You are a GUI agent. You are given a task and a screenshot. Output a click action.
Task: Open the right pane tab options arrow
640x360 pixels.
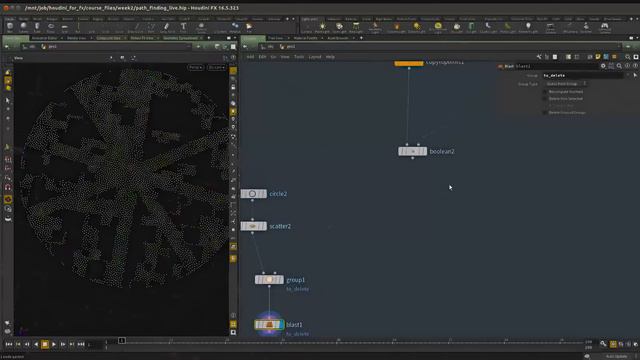[x=637, y=38]
